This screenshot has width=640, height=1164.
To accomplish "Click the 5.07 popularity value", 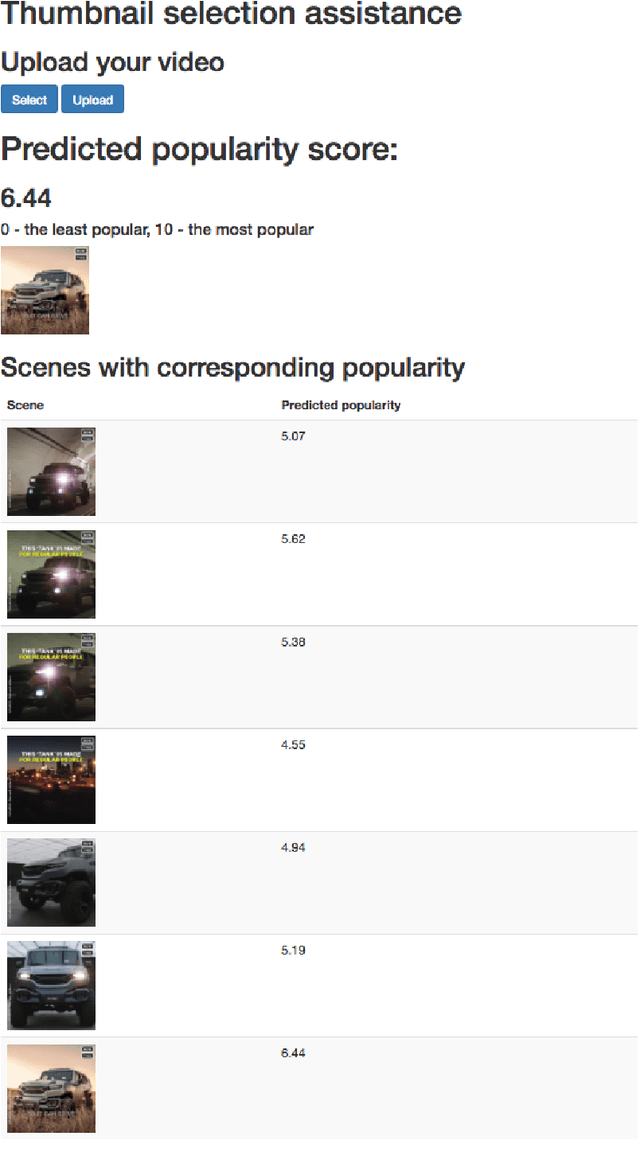I will 293,437.
